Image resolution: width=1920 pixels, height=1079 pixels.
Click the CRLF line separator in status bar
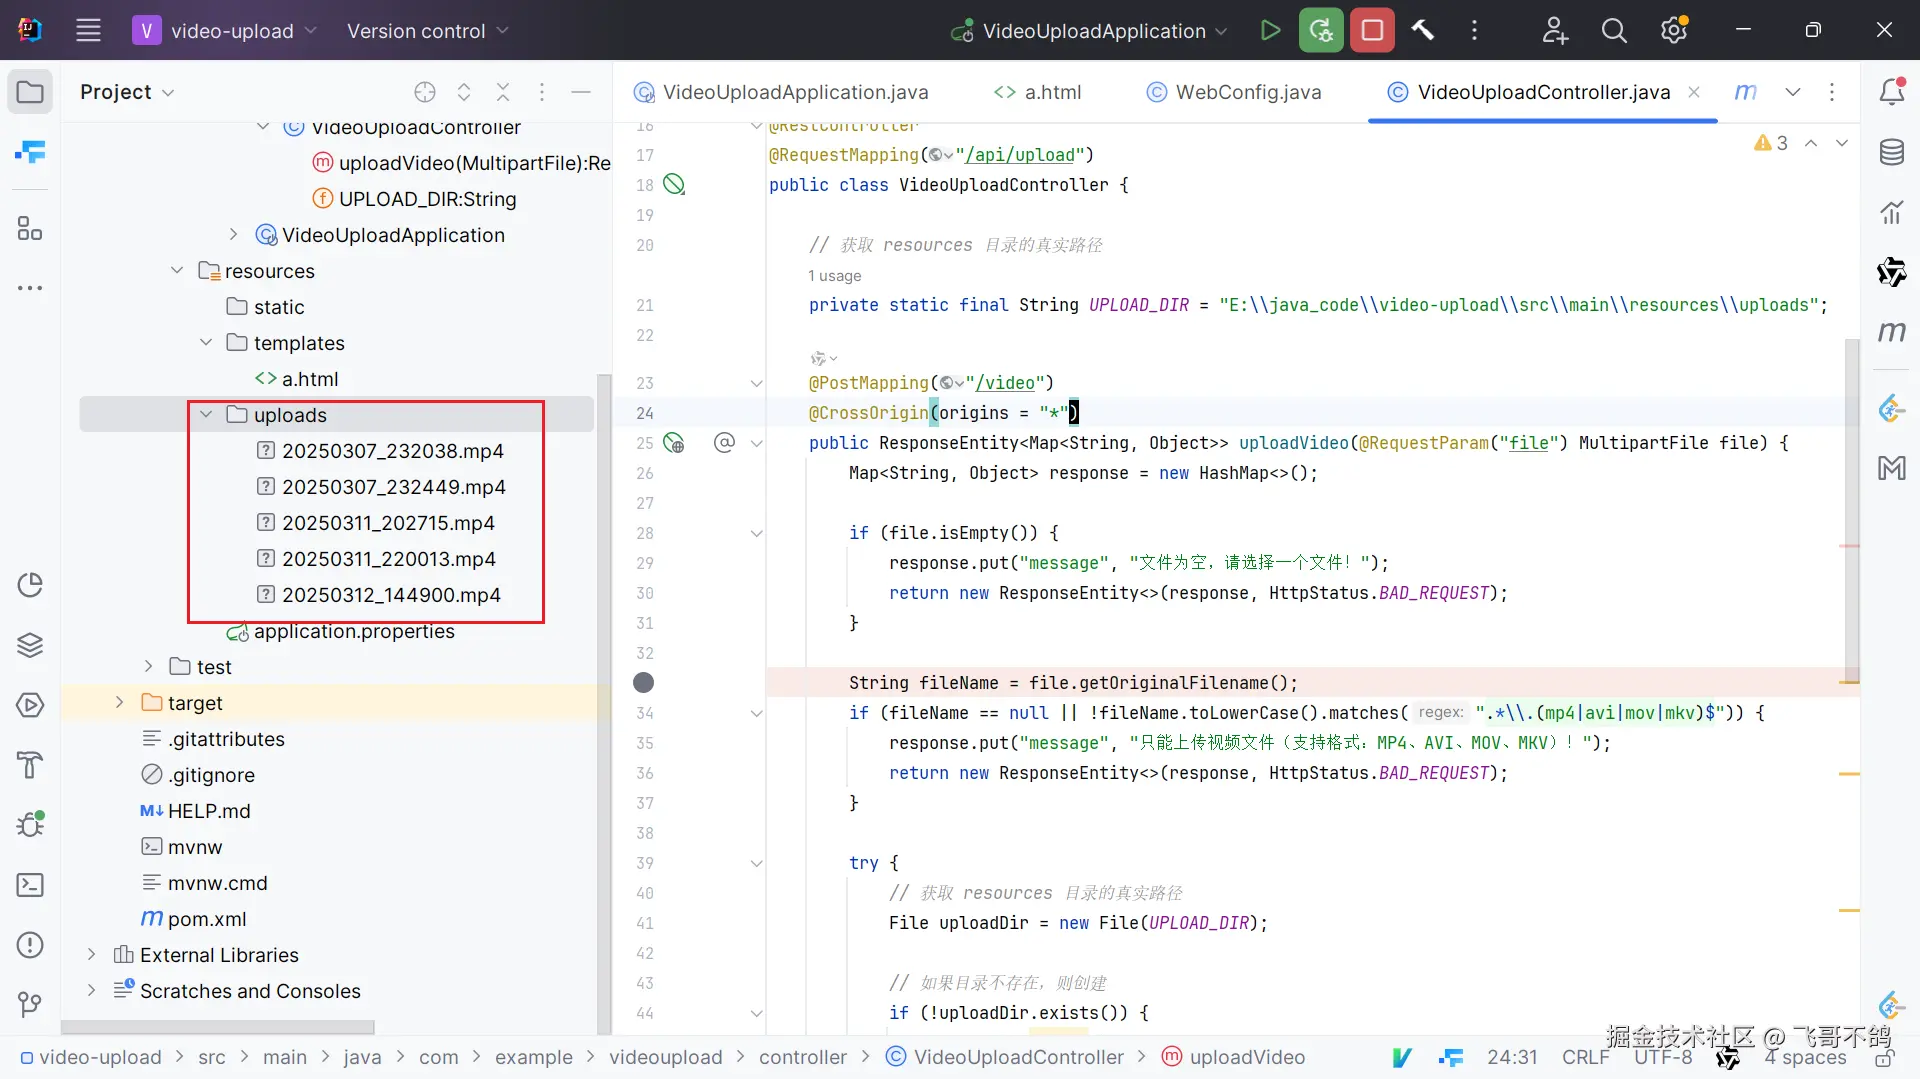coord(1585,1058)
